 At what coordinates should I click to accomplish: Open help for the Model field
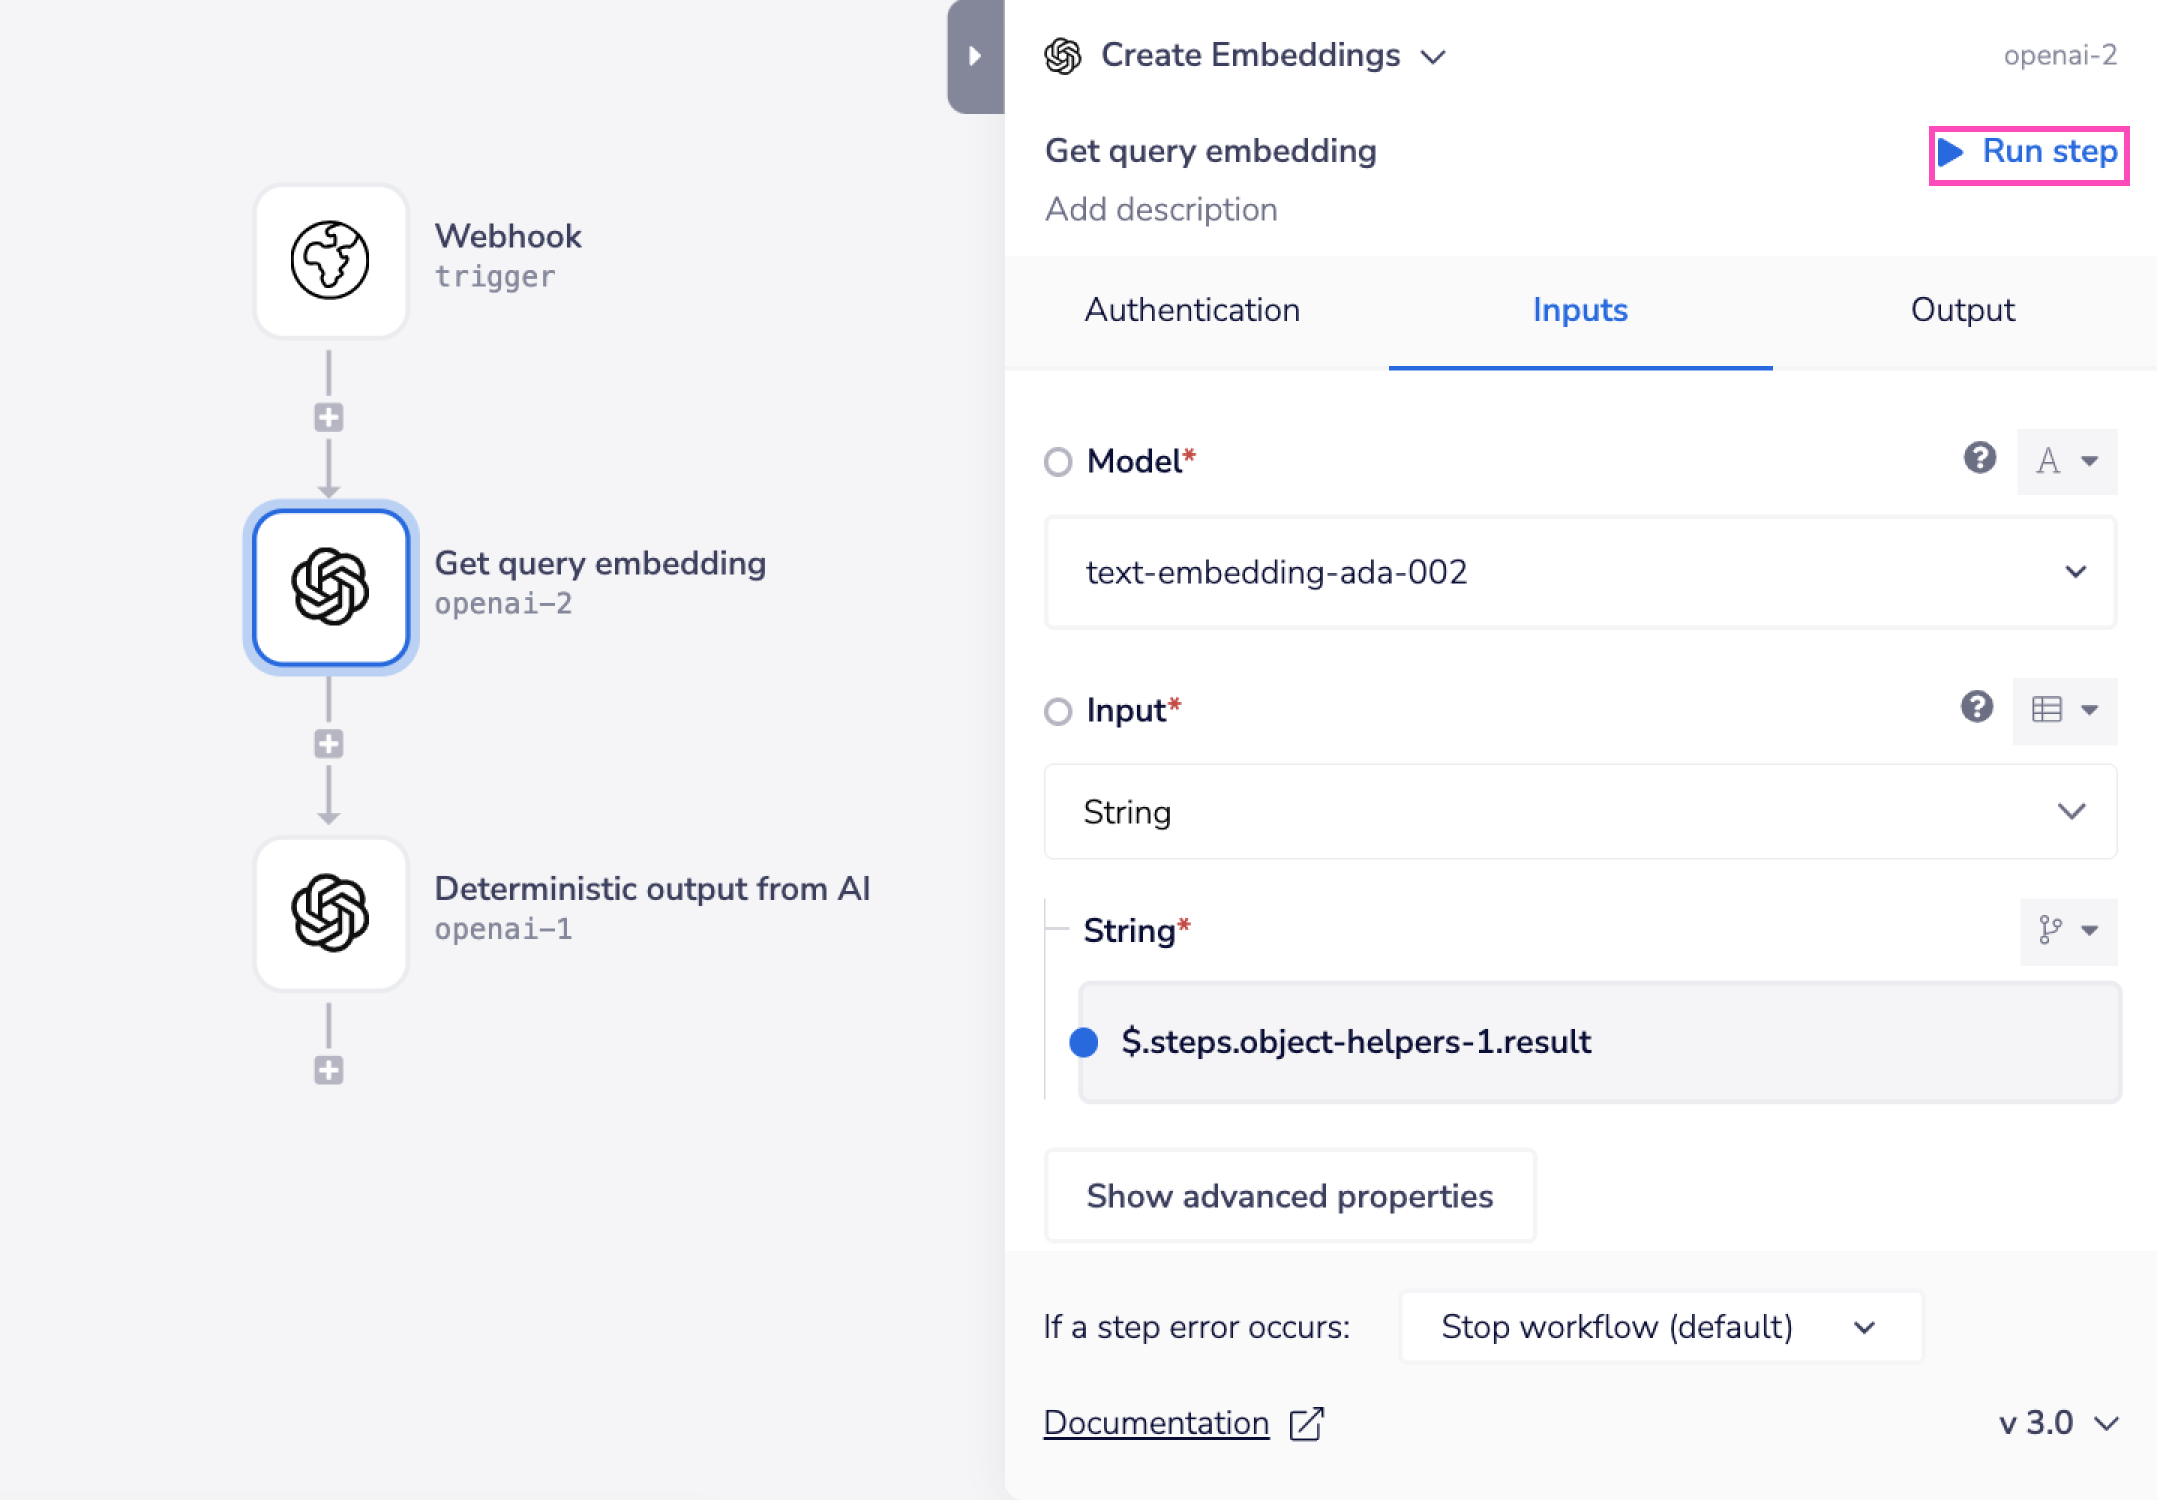pos(1979,459)
